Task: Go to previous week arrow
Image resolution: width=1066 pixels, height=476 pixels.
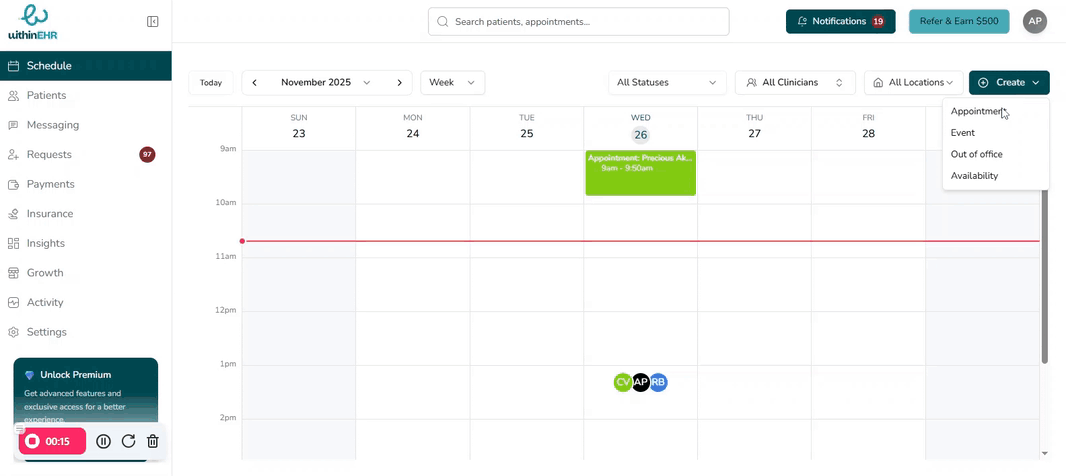Action: (x=255, y=83)
